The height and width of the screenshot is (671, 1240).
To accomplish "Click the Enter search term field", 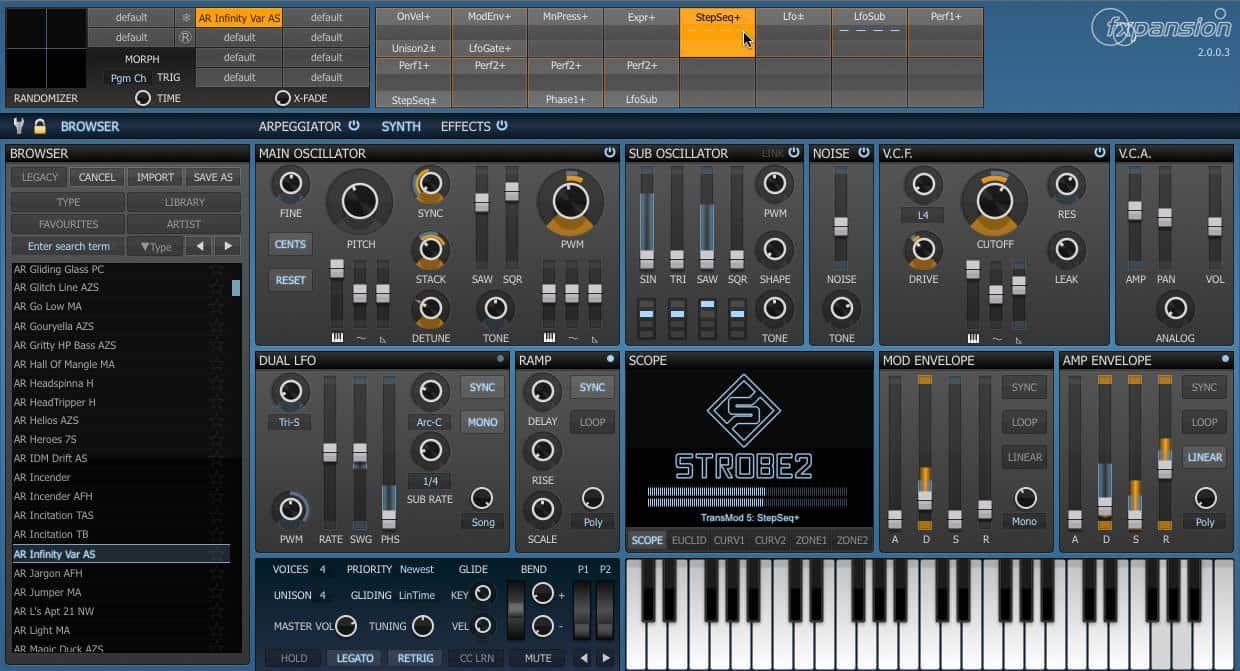I will tap(69, 247).
